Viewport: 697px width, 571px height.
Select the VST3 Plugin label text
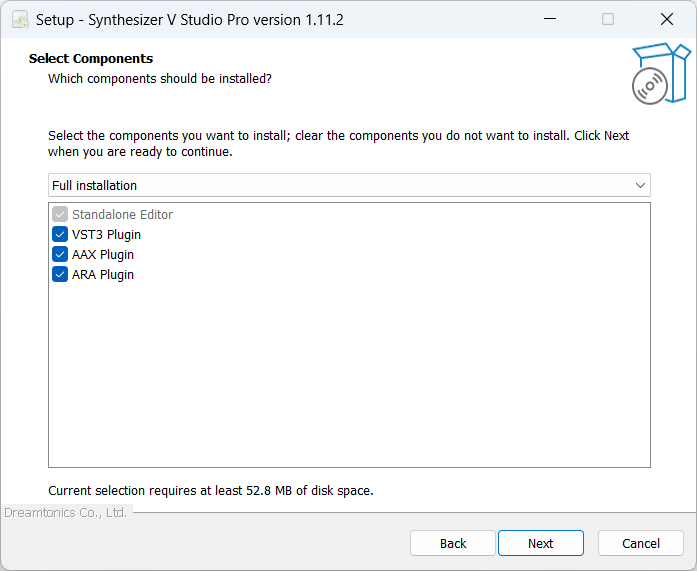point(106,235)
